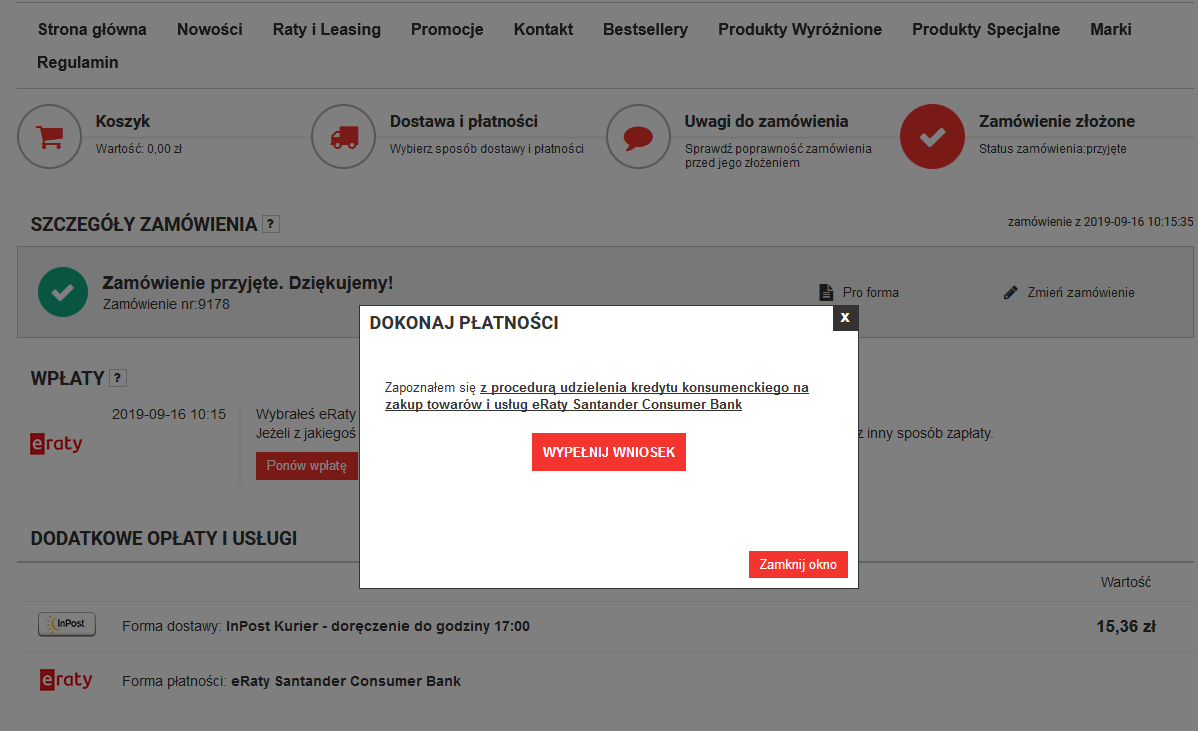Viewport: 1198px width, 731px height.
Task: Close the payment dialog with X
Action: 845,318
